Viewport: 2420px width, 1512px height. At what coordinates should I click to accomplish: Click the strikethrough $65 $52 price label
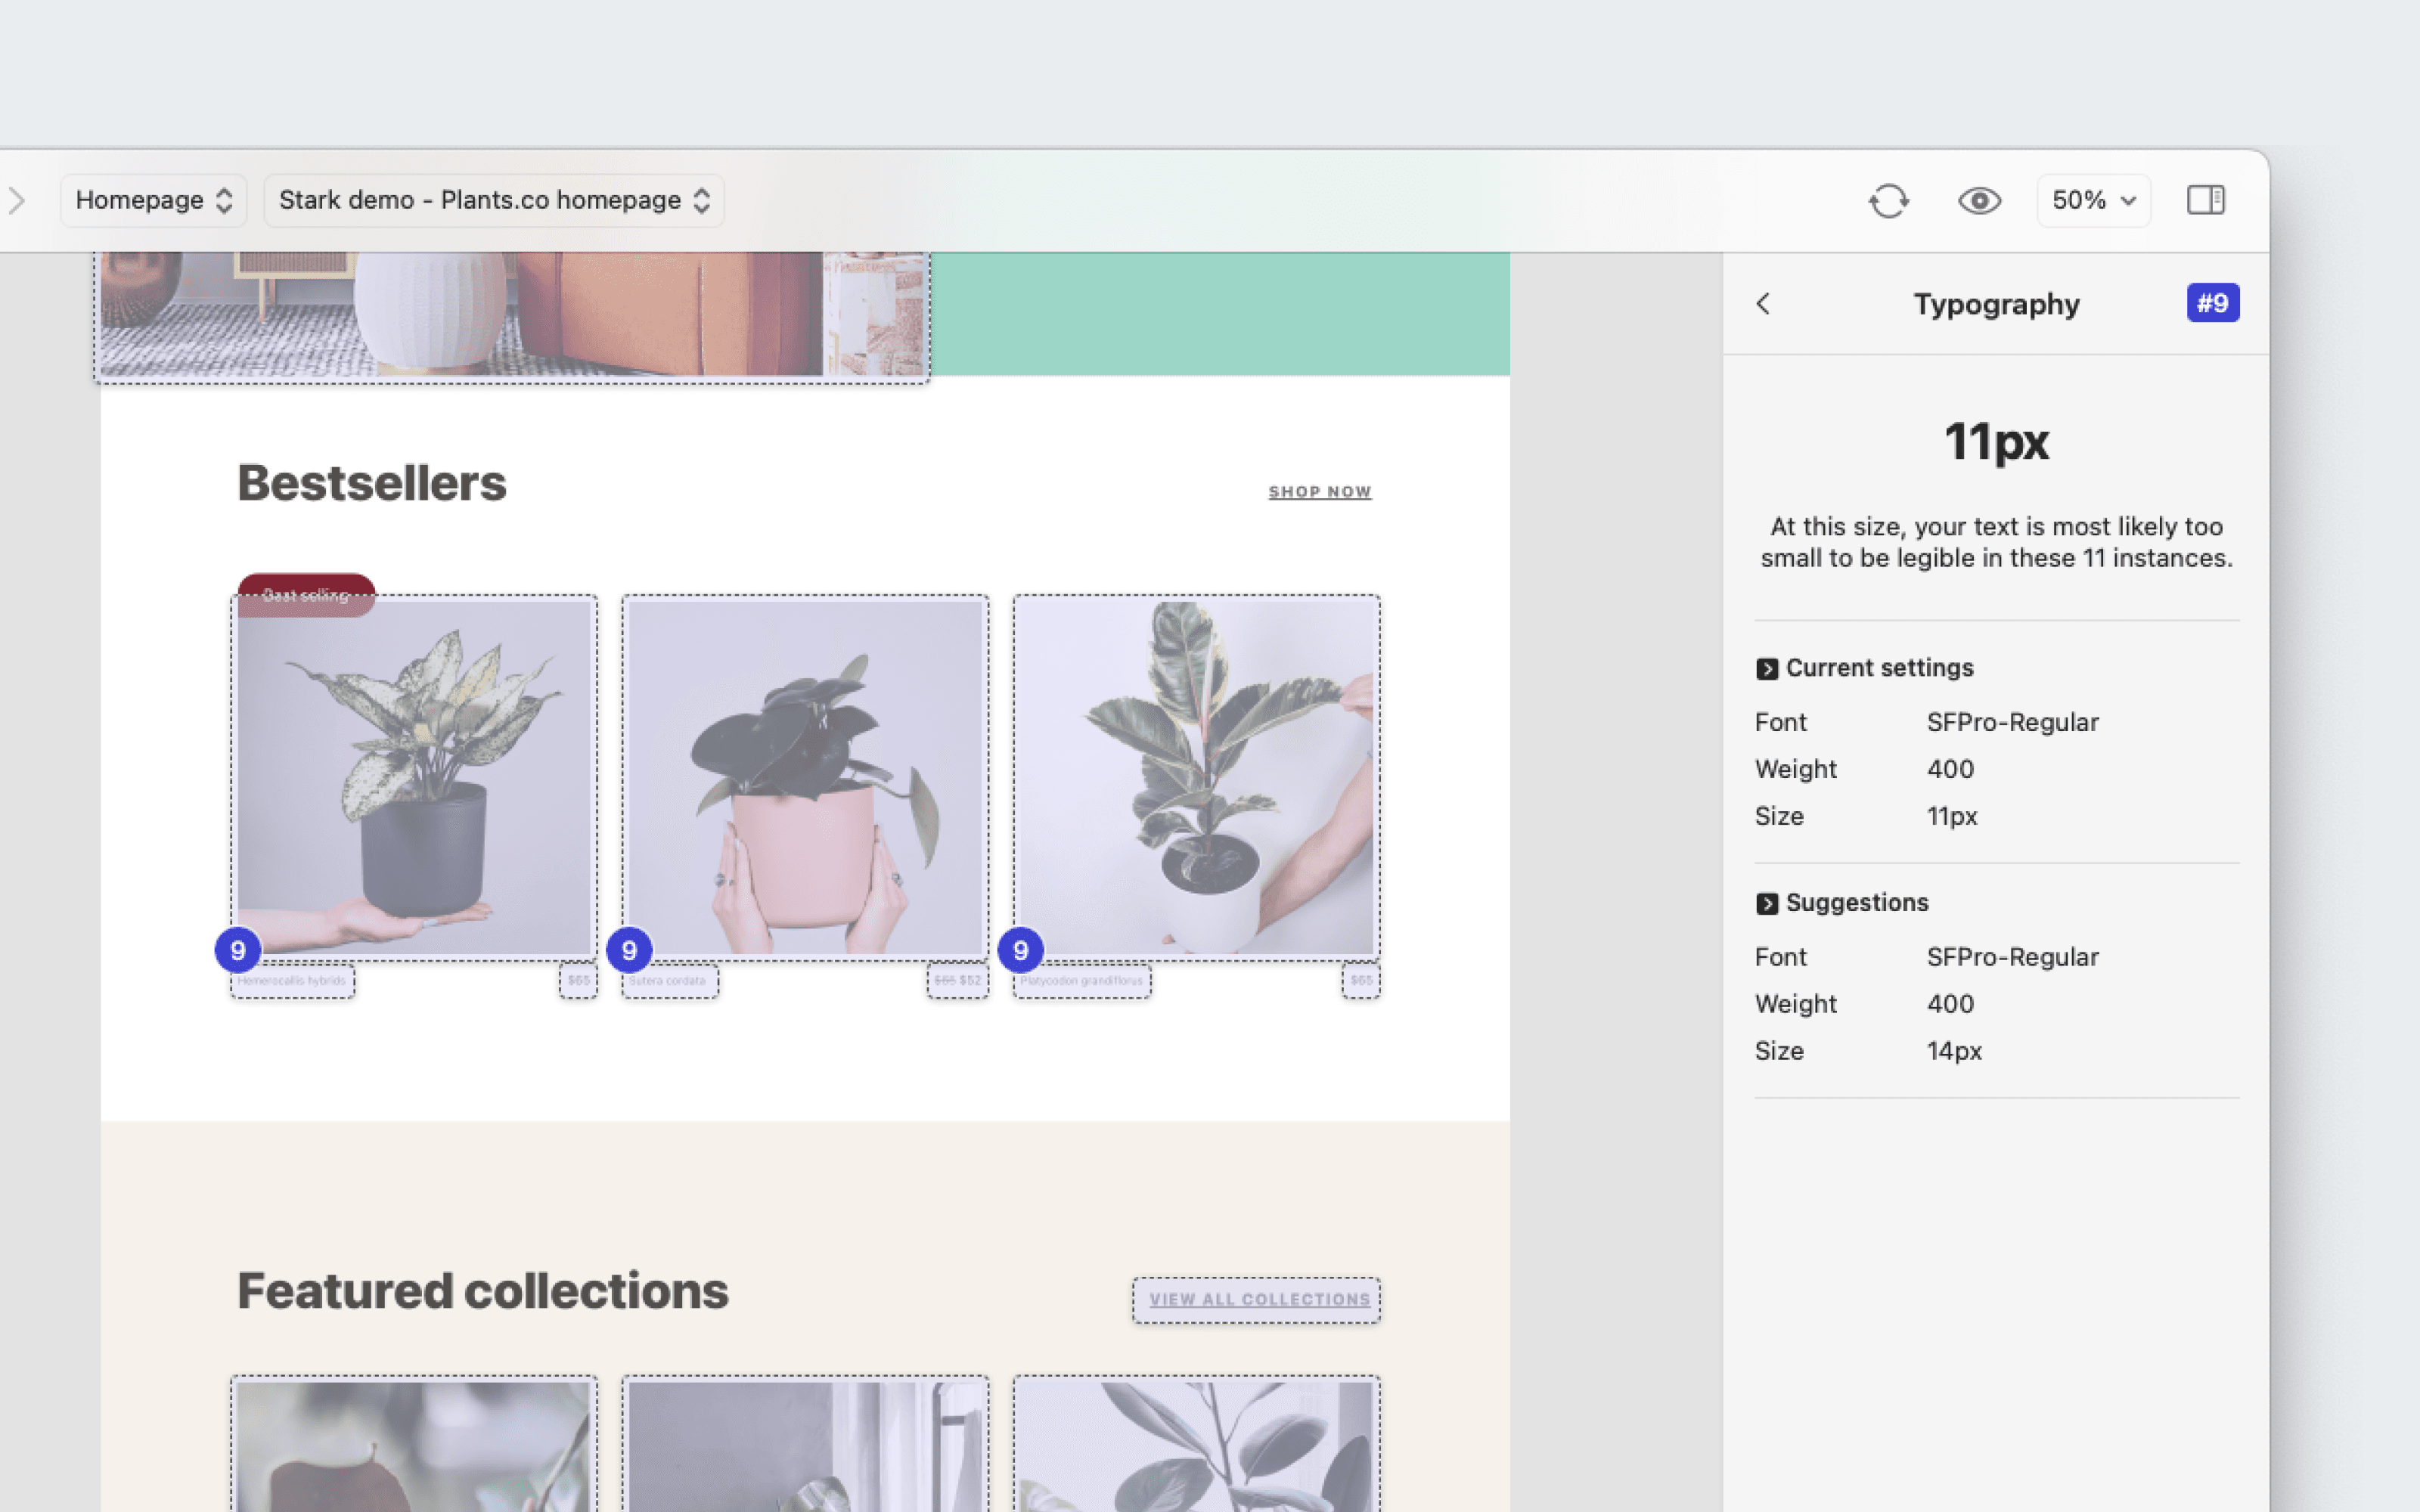pyautogui.click(x=957, y=981)
